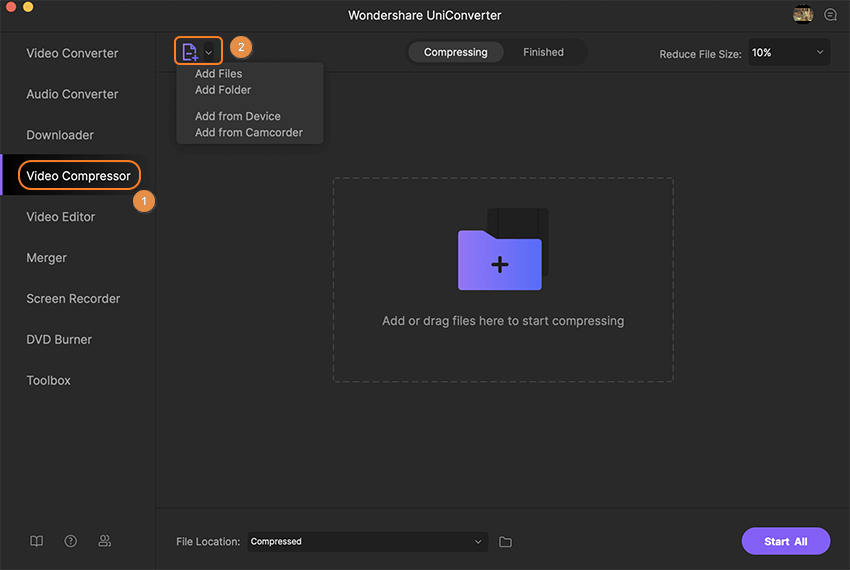850x570 pixels.
Task: Choose Add Files from the menu
Action: pyautogui.click(x=218, y=74)
